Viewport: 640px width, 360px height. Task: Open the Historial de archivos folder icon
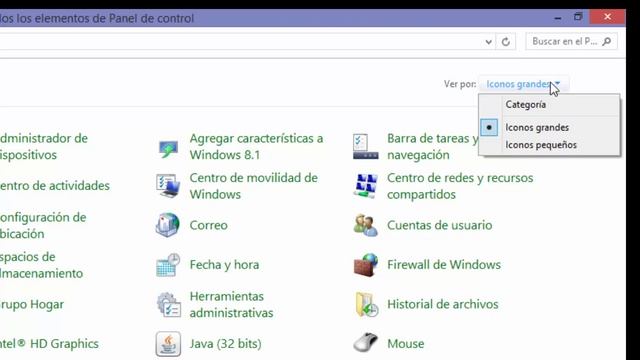coord(366,304)
